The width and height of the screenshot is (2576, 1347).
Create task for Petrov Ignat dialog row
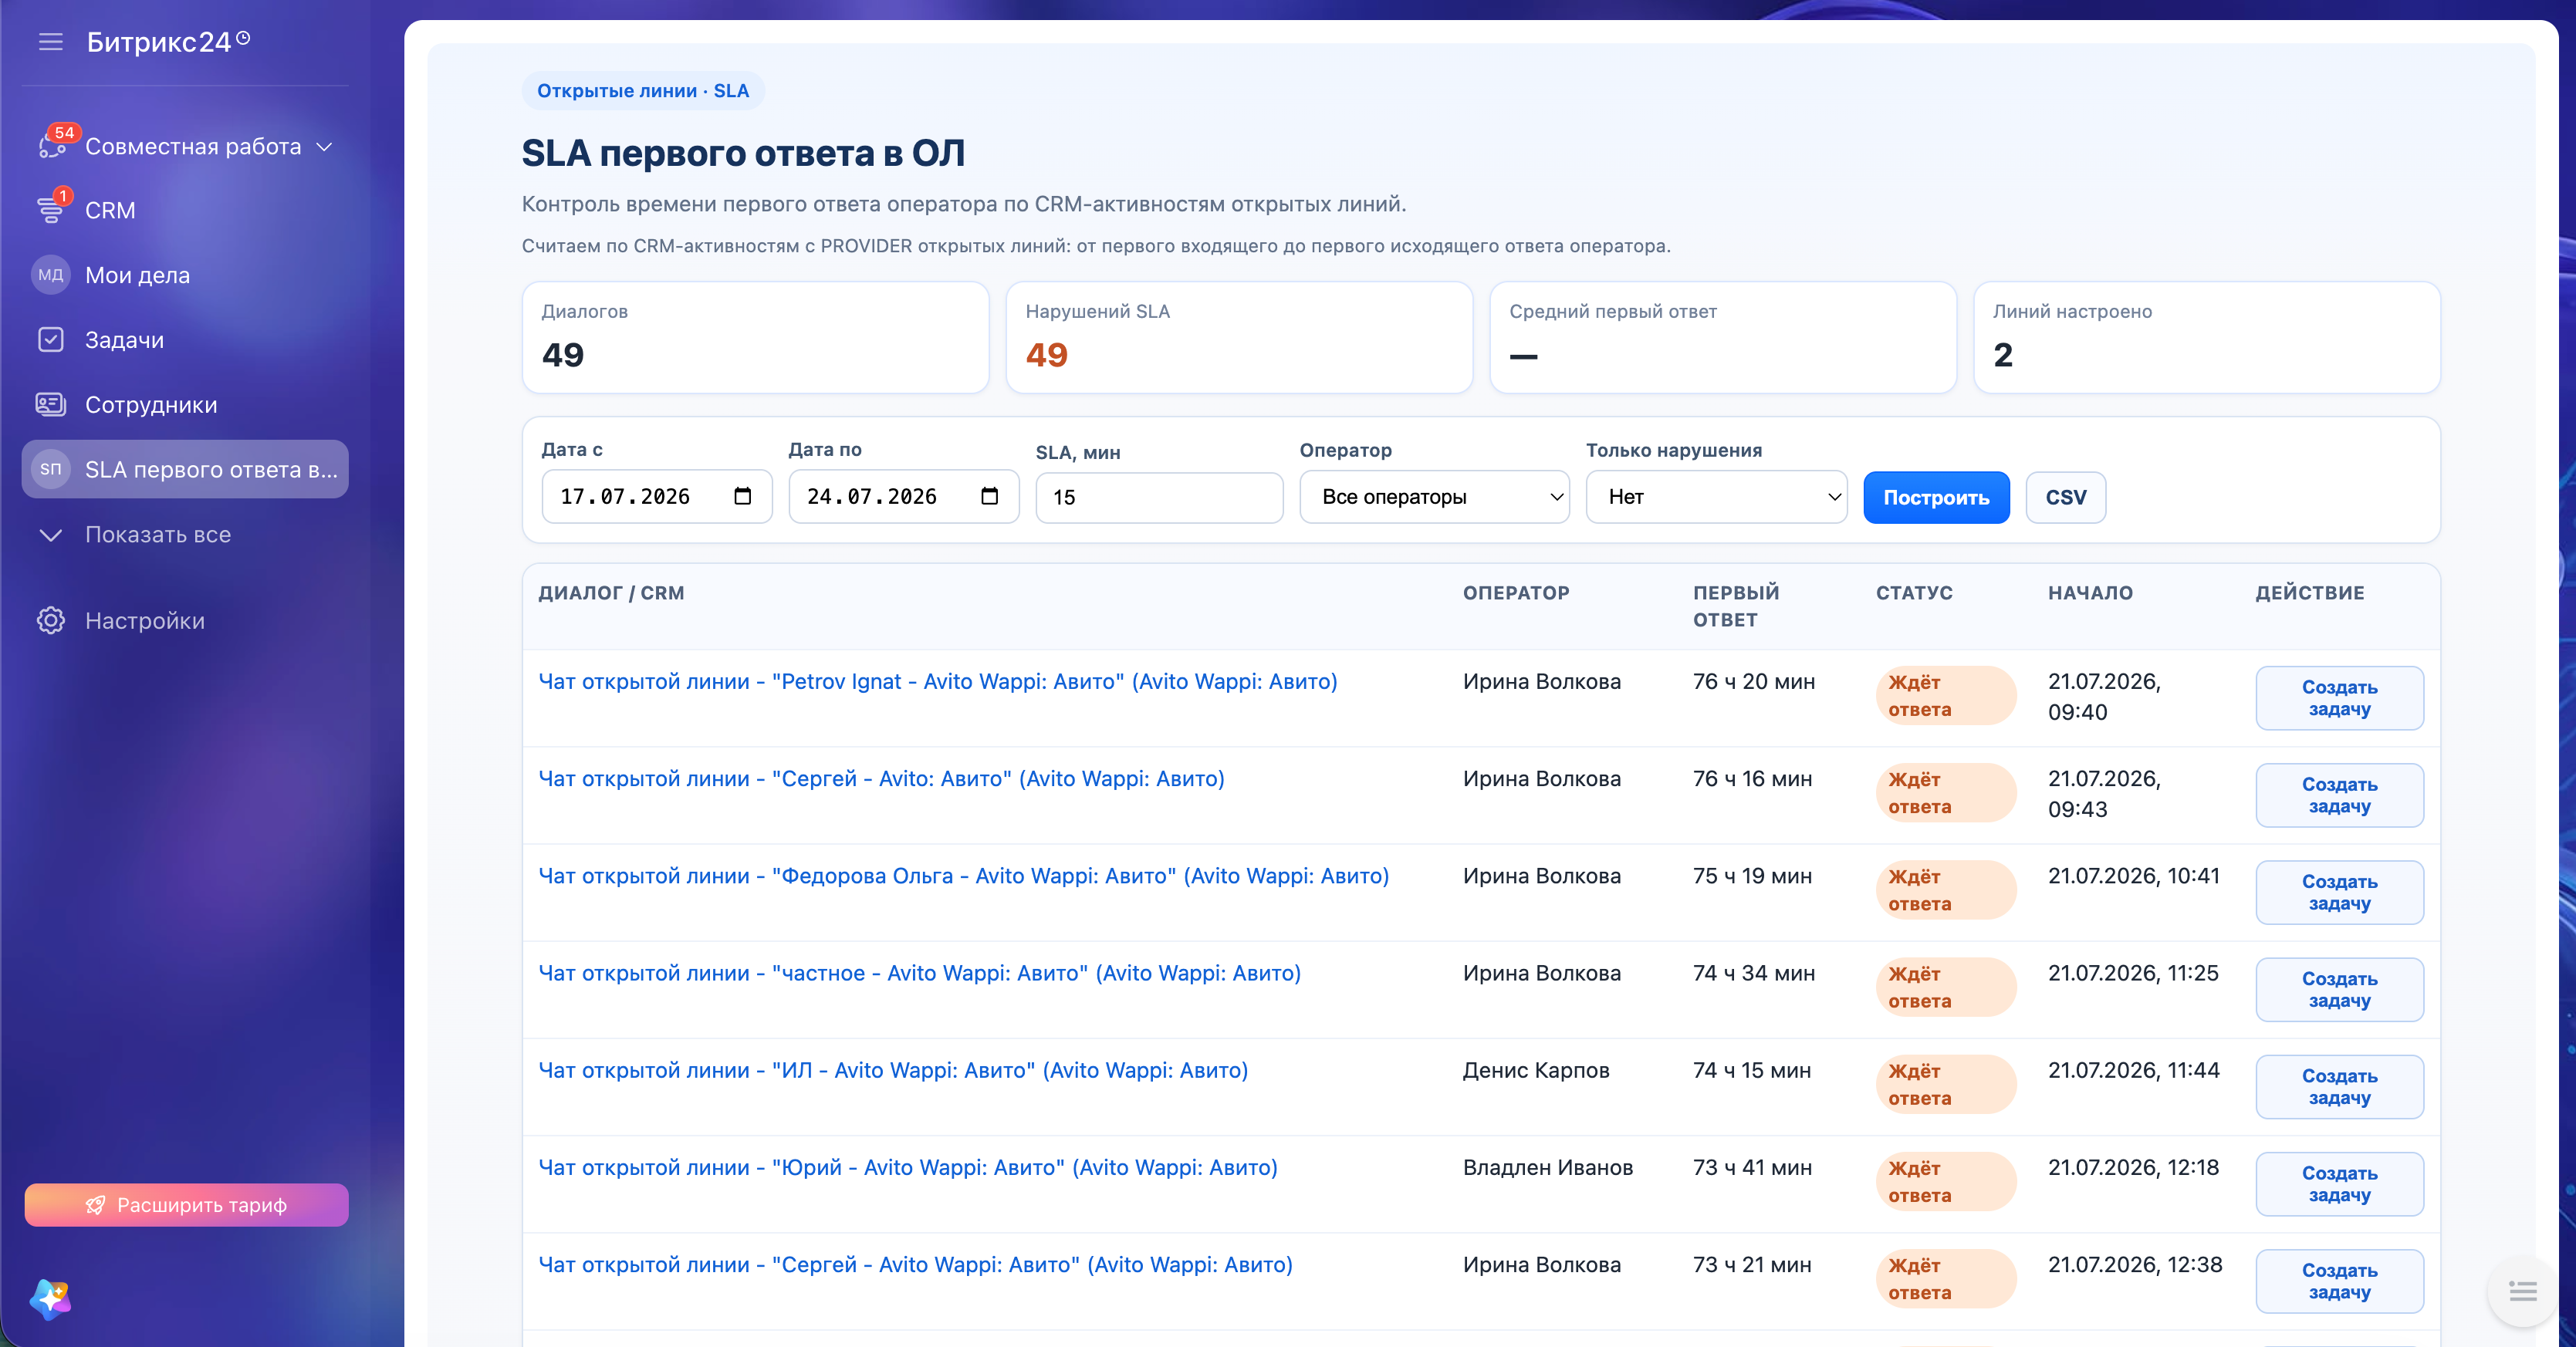coord(2339,698)
